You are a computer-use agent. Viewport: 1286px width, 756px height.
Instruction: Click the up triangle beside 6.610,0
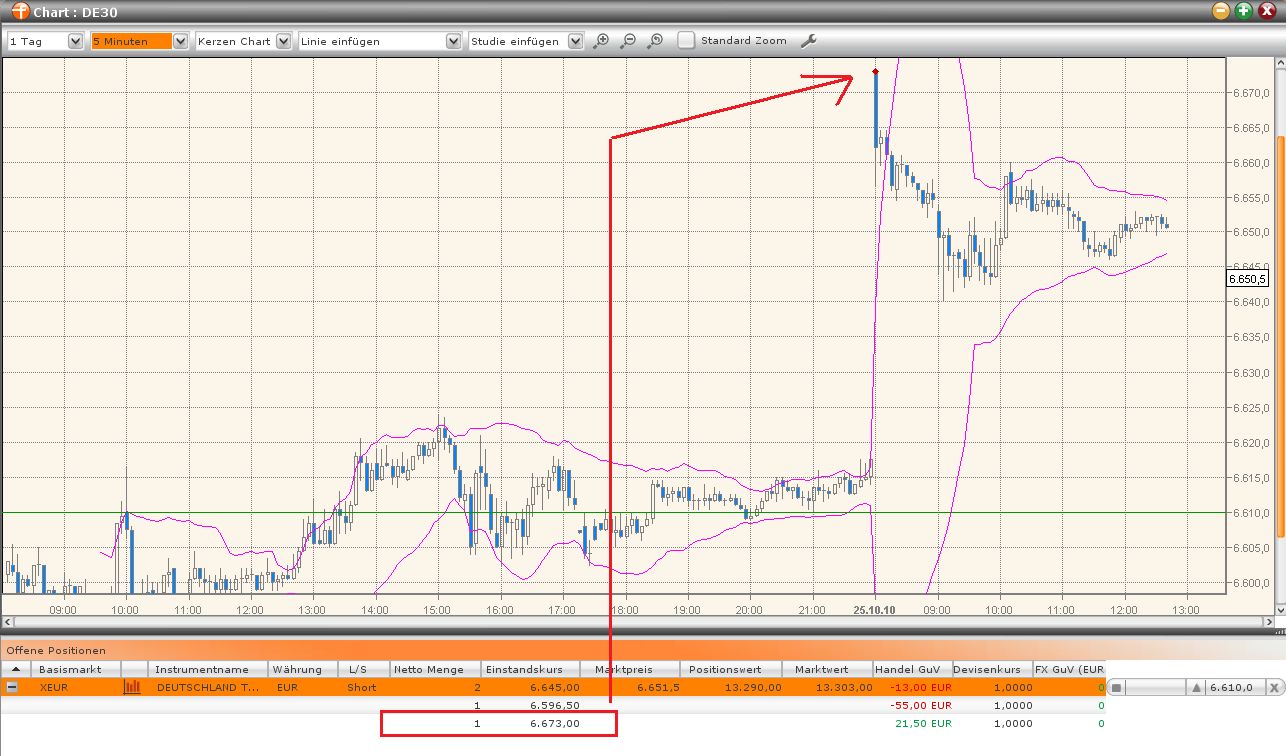pyautogui.click(x=1194, y=688)
